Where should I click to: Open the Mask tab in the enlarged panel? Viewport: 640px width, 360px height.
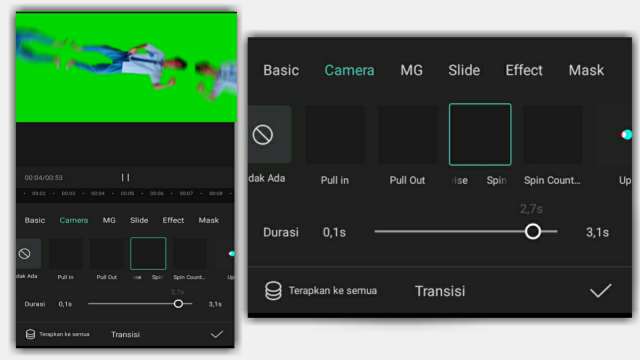pos(586,70)
